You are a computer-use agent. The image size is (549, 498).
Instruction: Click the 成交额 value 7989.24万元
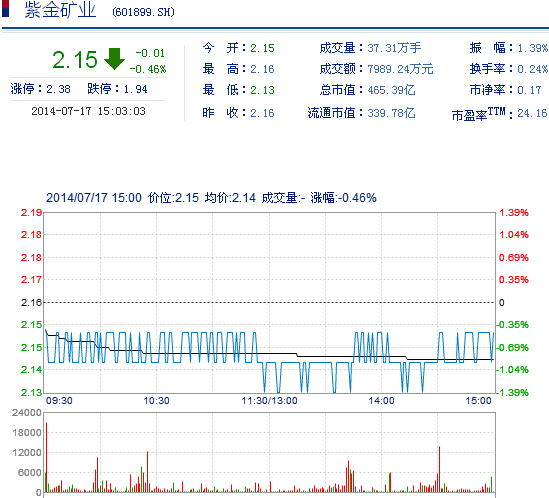(x=400, y=69)
